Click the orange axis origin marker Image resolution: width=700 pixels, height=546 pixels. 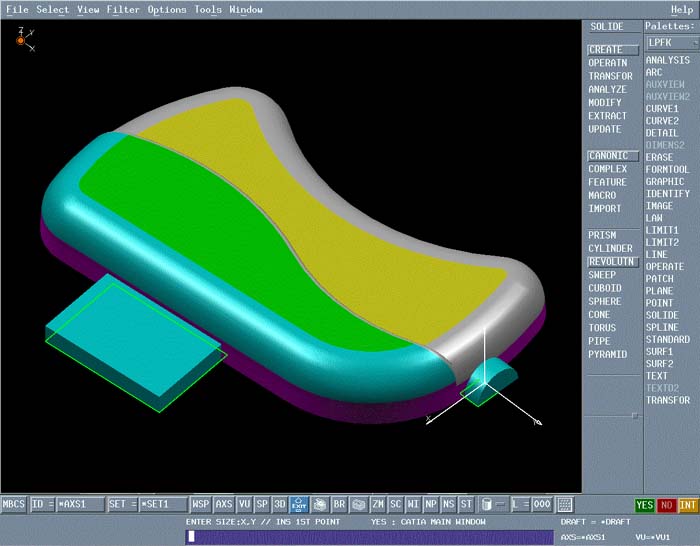tap(20, 40)
